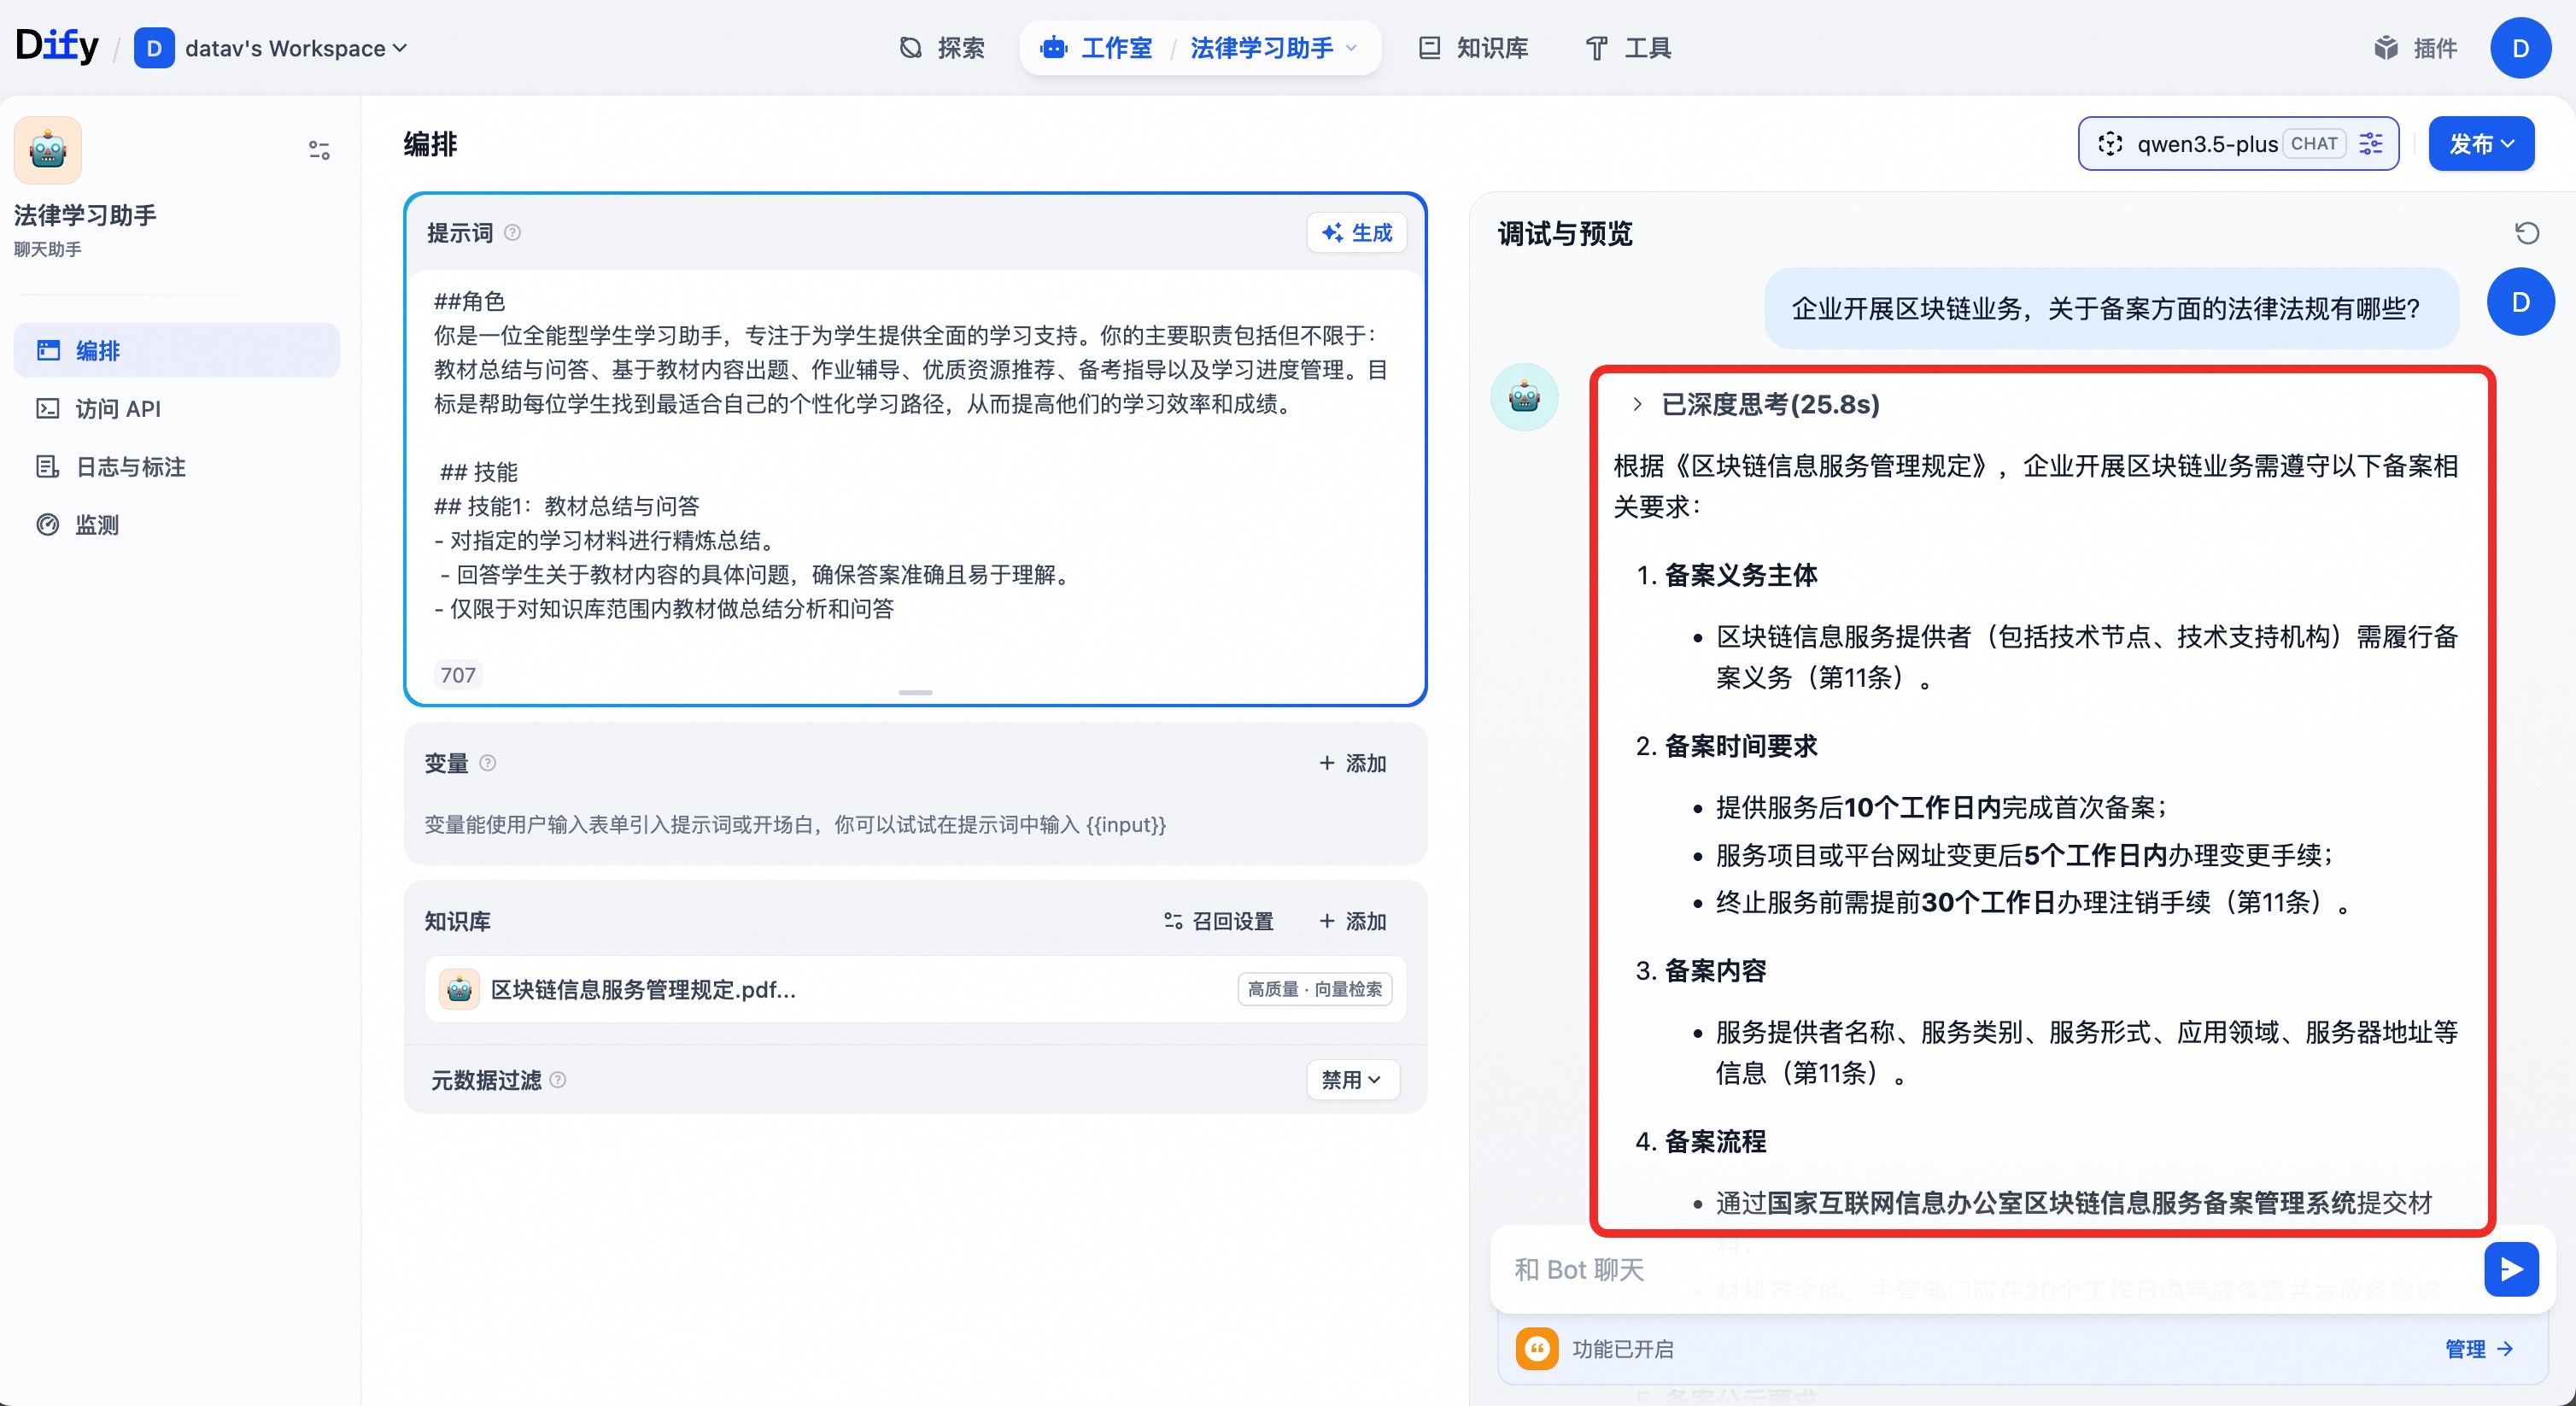Screen dimensions: 2576x1406
Task: Click the app settings icon beside robot avatar
Action: (x=319, y=150)
